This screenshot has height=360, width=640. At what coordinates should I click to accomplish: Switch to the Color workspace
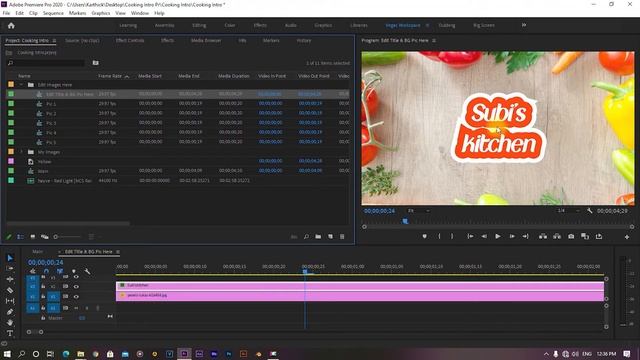230,25
